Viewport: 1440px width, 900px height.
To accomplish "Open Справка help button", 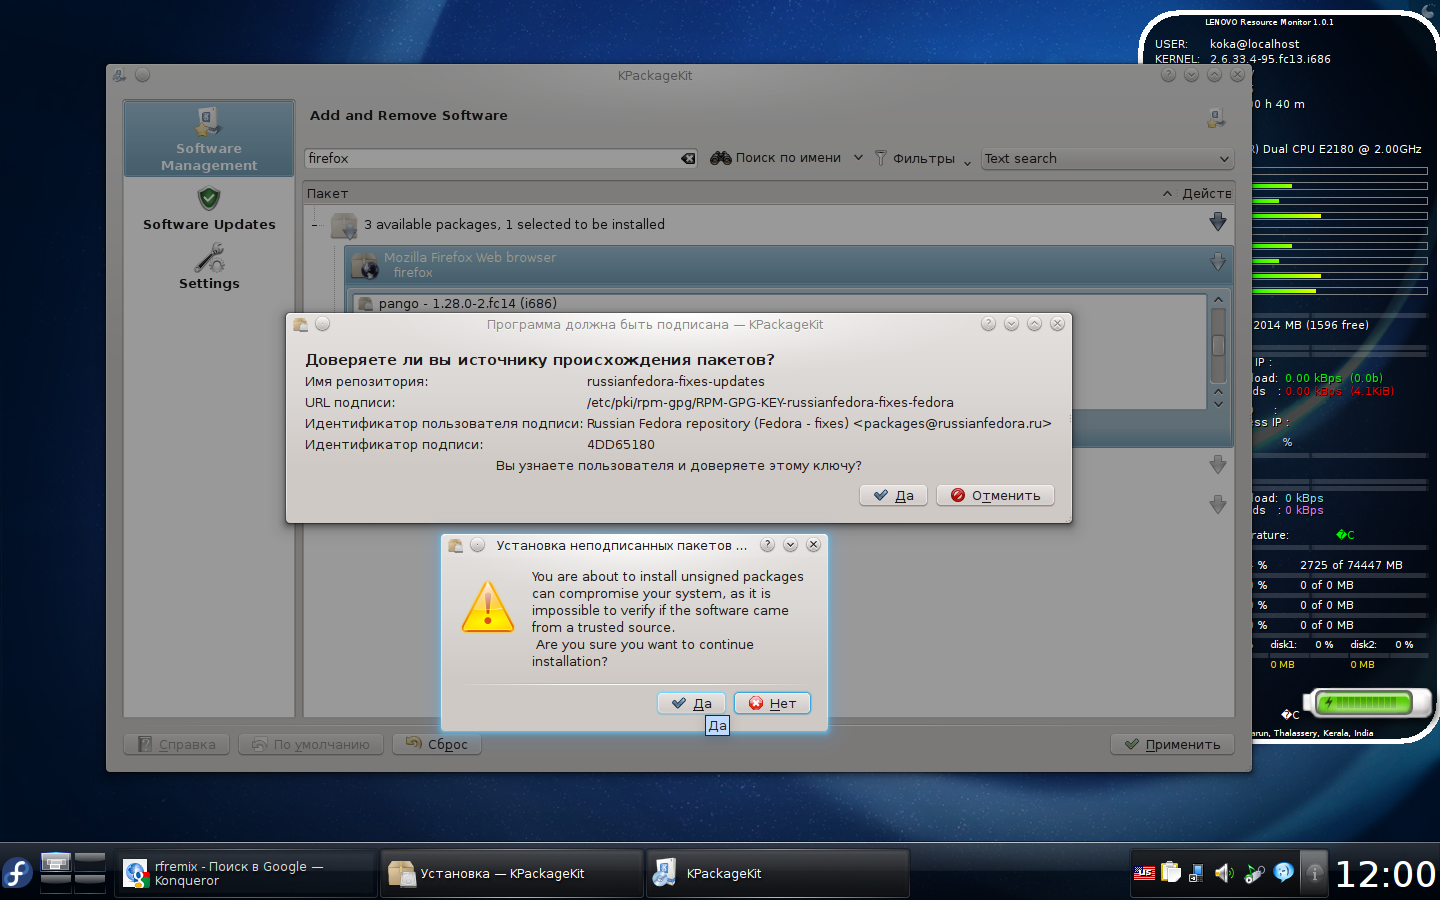I will tap(176, 744).
